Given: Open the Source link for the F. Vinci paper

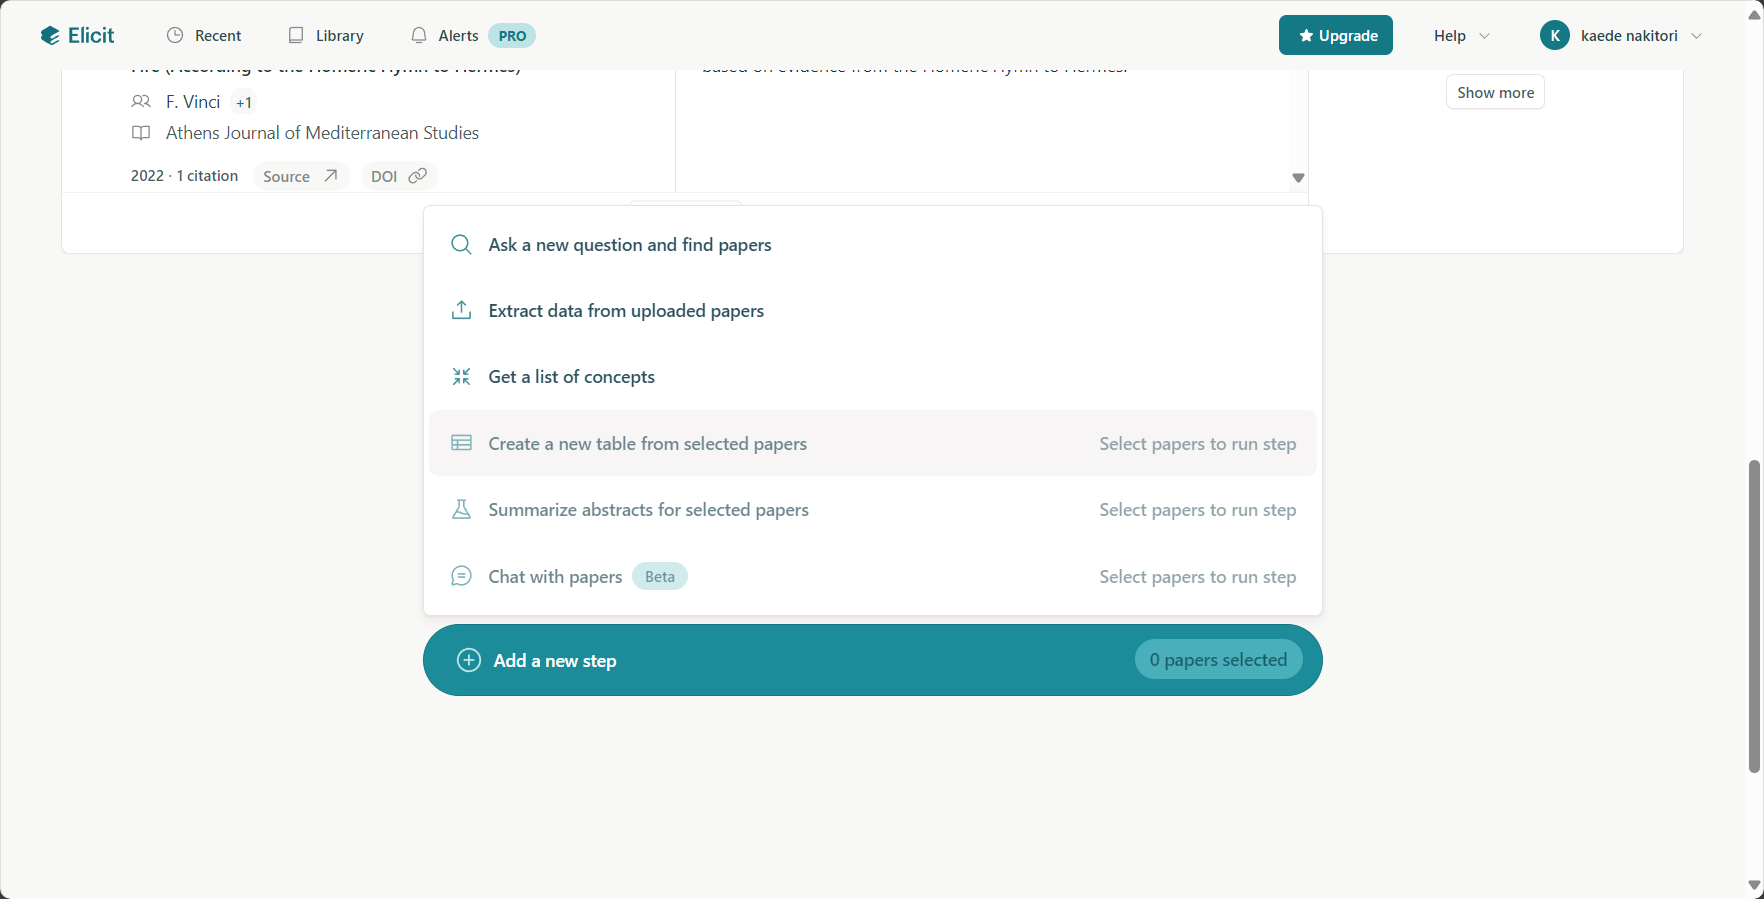Looking at the screenshot, I should click(301, 176).
